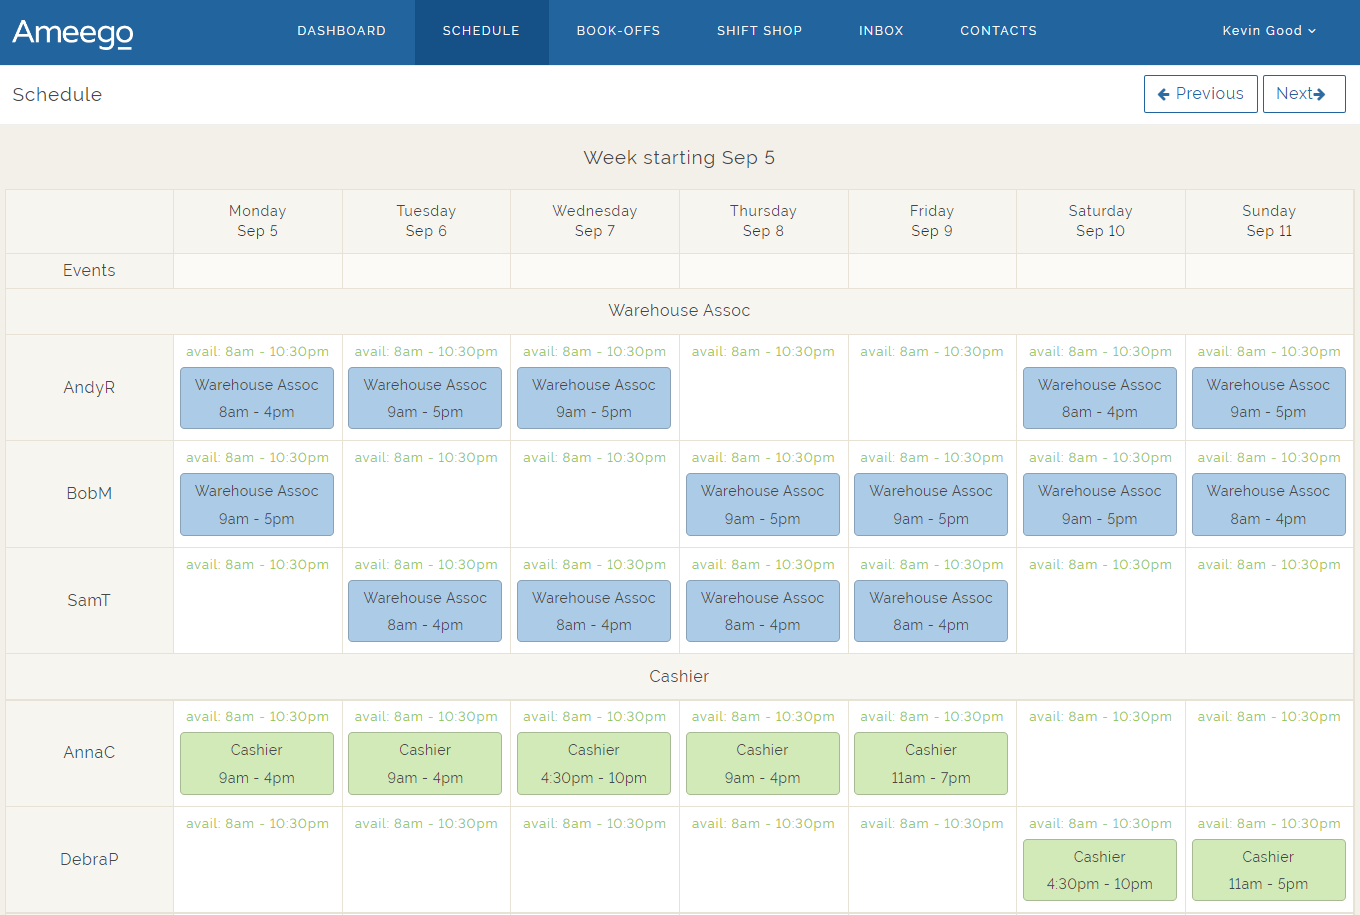Click the Thursday Sep 8 column header
The image size is (1360, 915).
[763, 221]
